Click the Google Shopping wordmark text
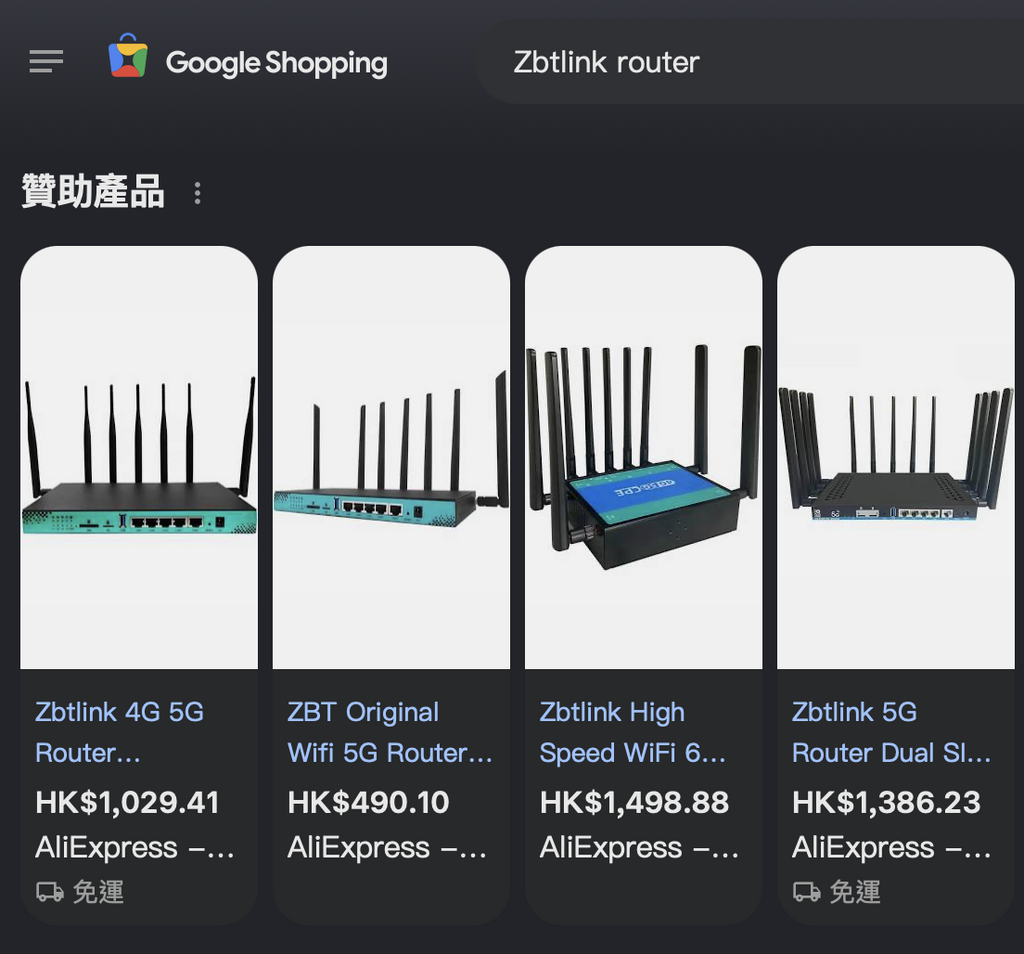 276,63
